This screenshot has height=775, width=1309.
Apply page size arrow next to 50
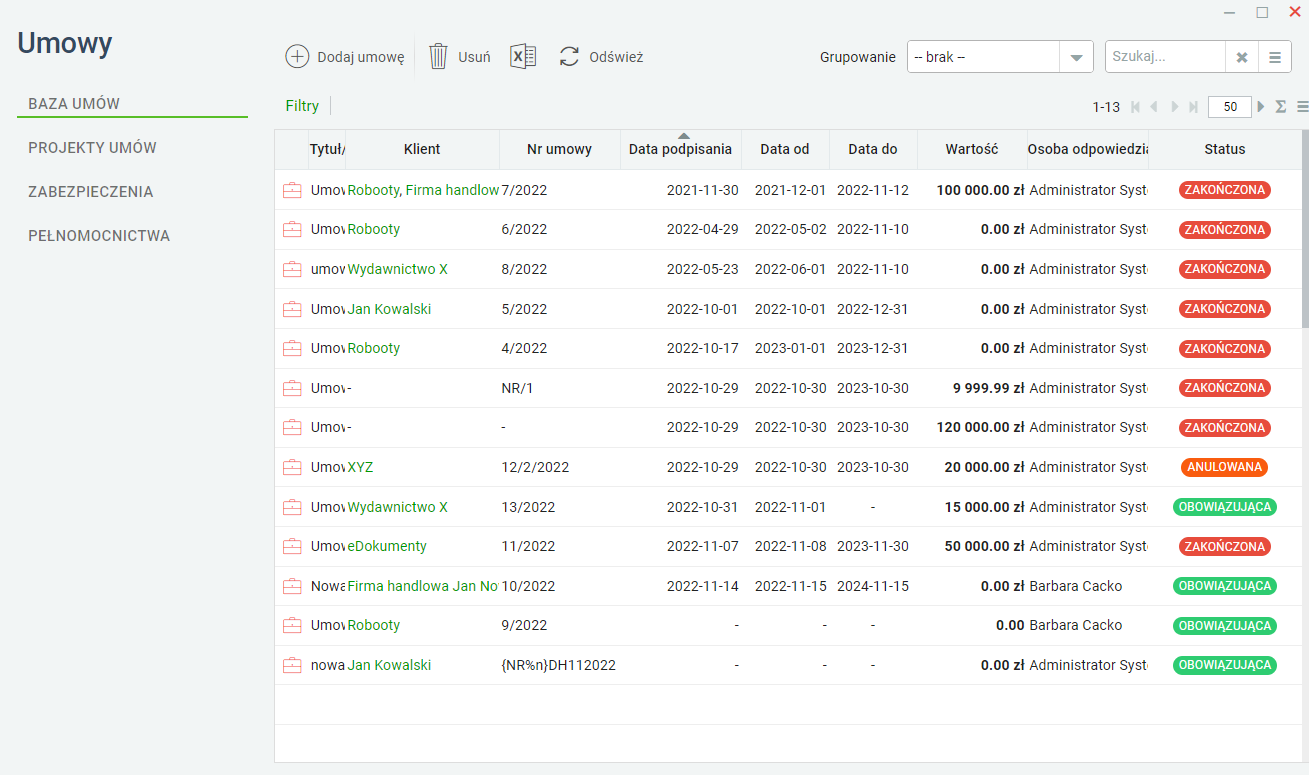pyautogui.click(x=1260, y=107)
